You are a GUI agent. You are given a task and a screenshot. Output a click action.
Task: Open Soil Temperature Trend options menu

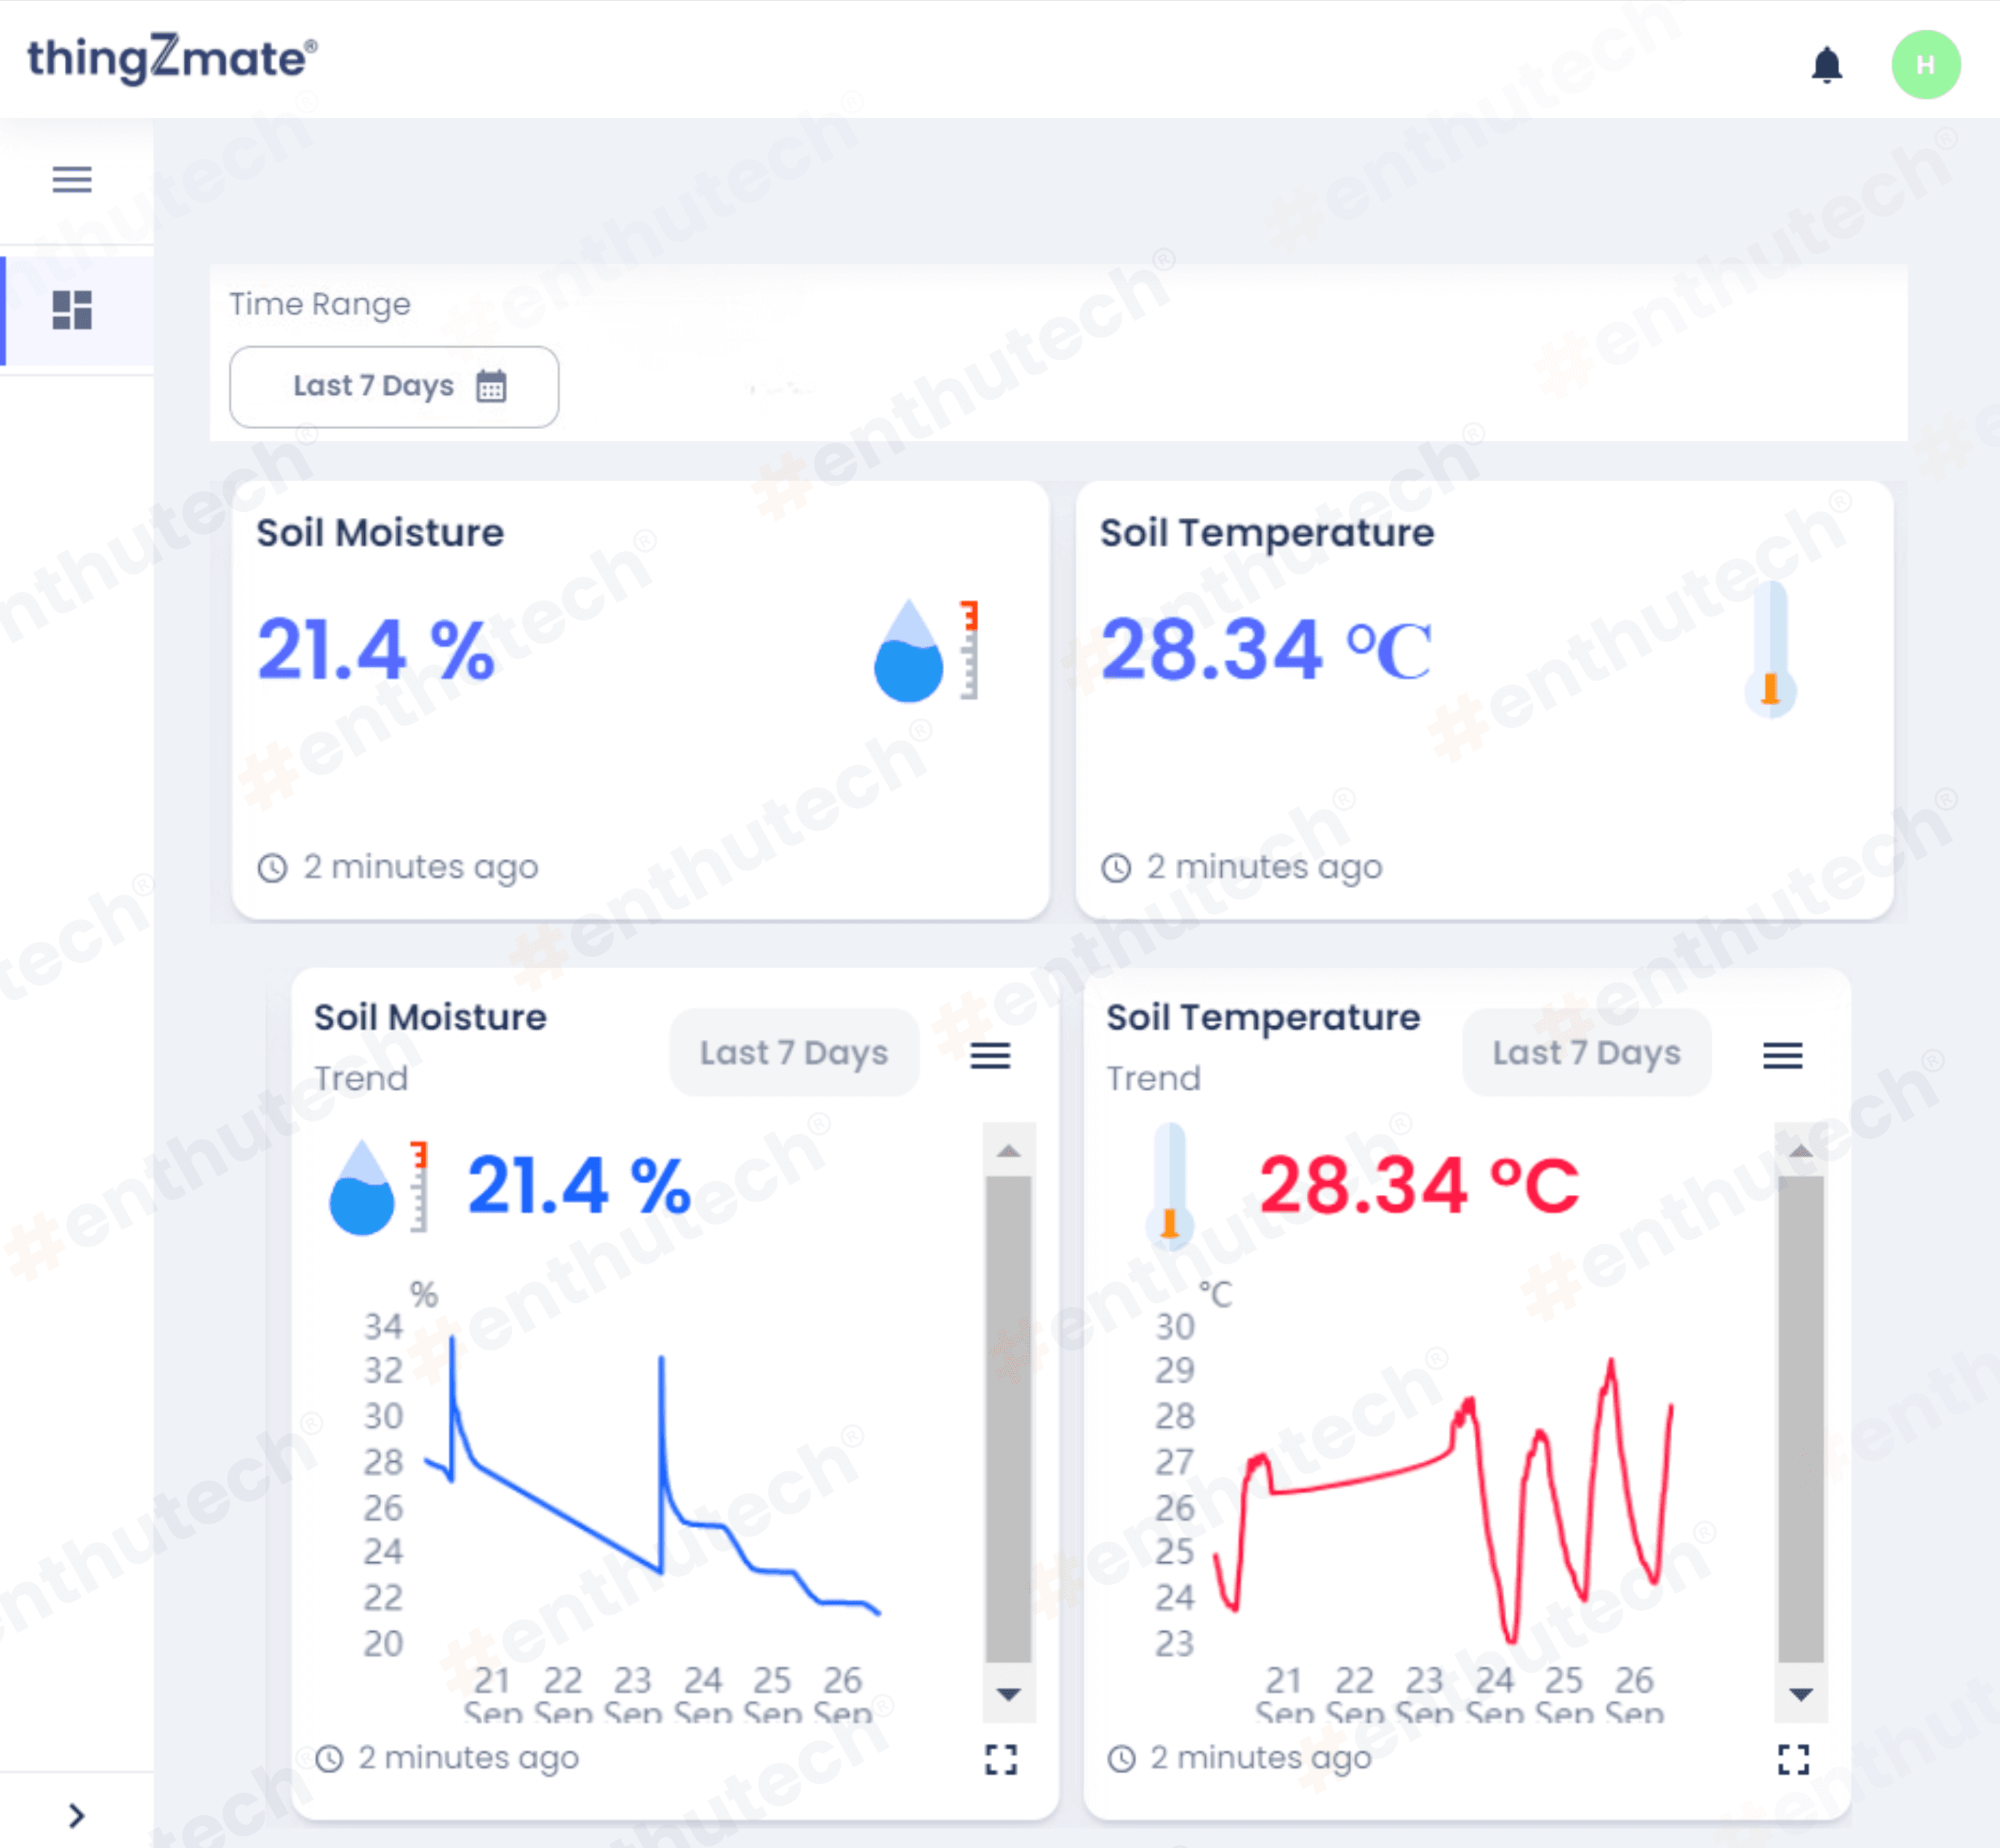1782,1055
